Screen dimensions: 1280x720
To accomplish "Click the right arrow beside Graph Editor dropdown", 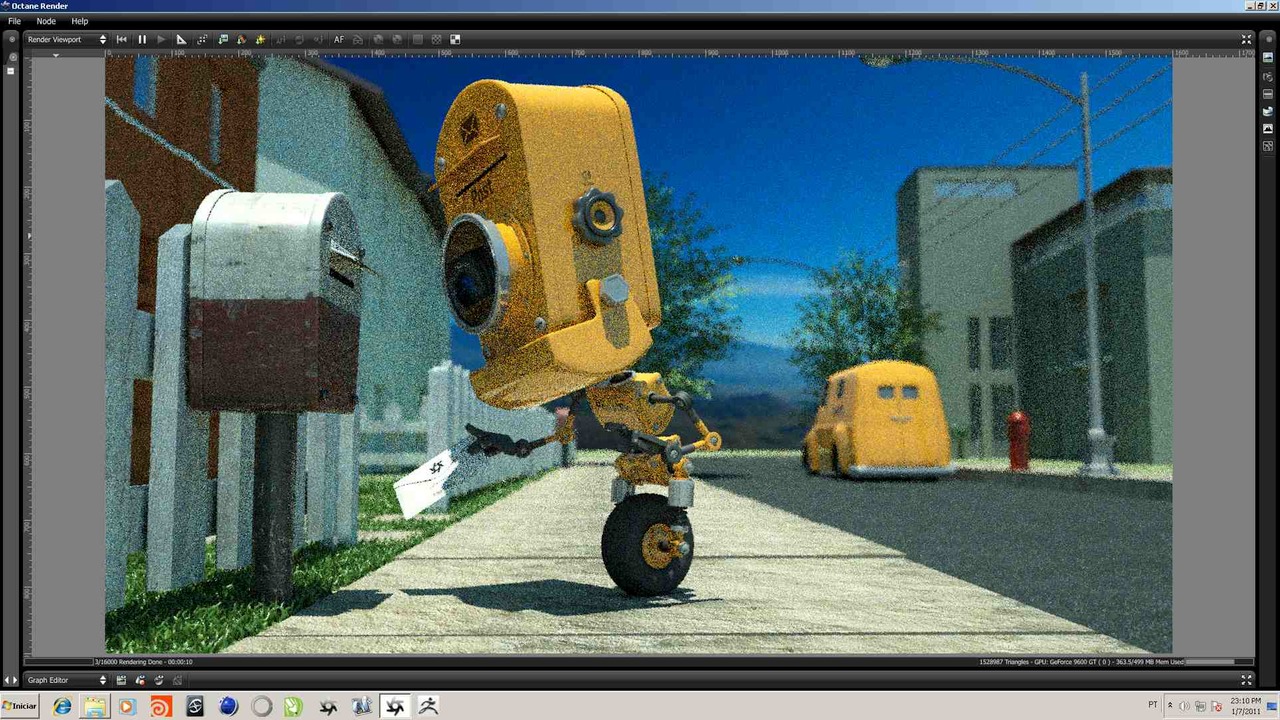I will (x=14, y=681).
